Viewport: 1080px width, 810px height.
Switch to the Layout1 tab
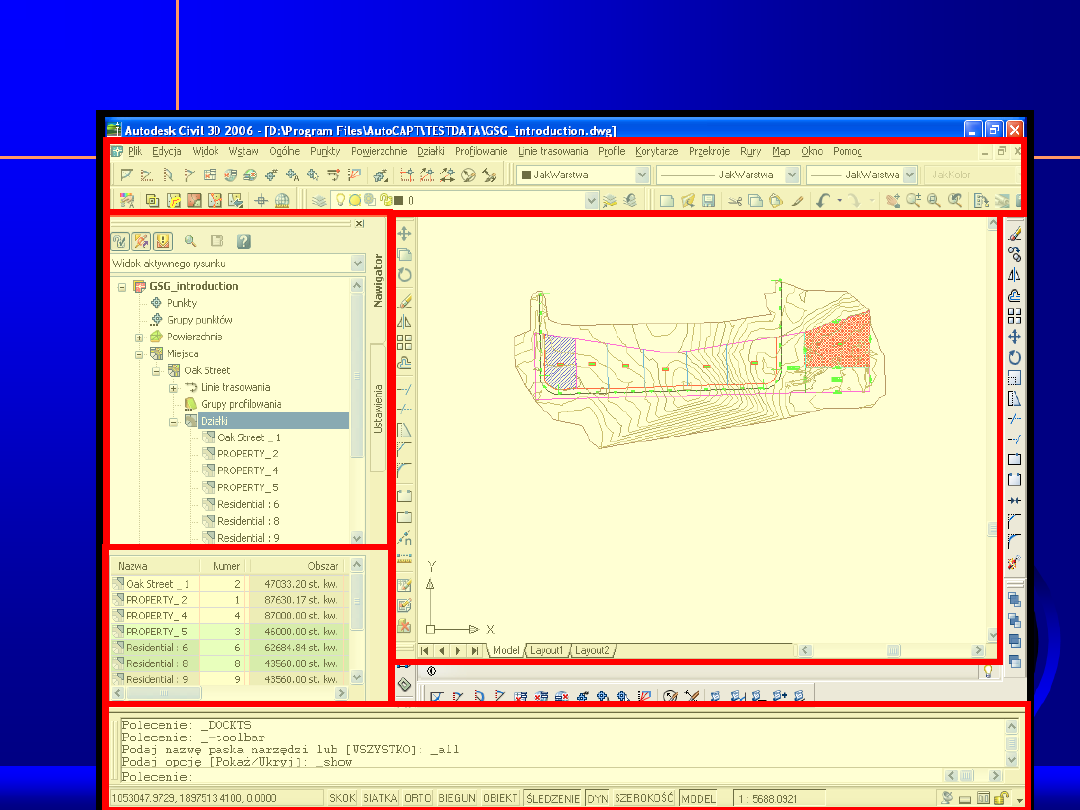pos(547,650)
